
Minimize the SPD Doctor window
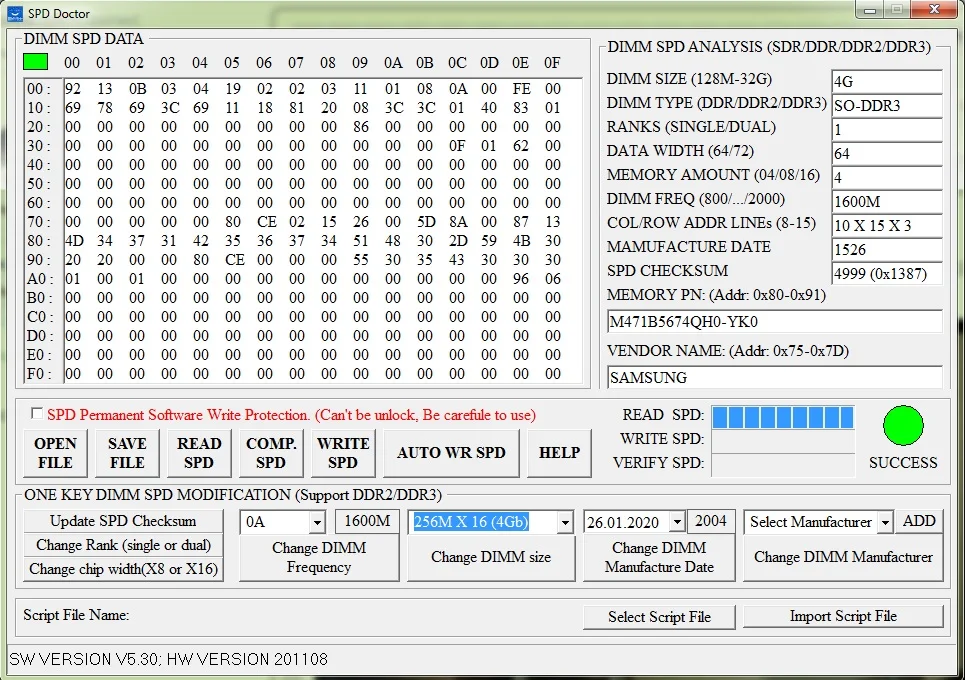(x=870, y=10)
